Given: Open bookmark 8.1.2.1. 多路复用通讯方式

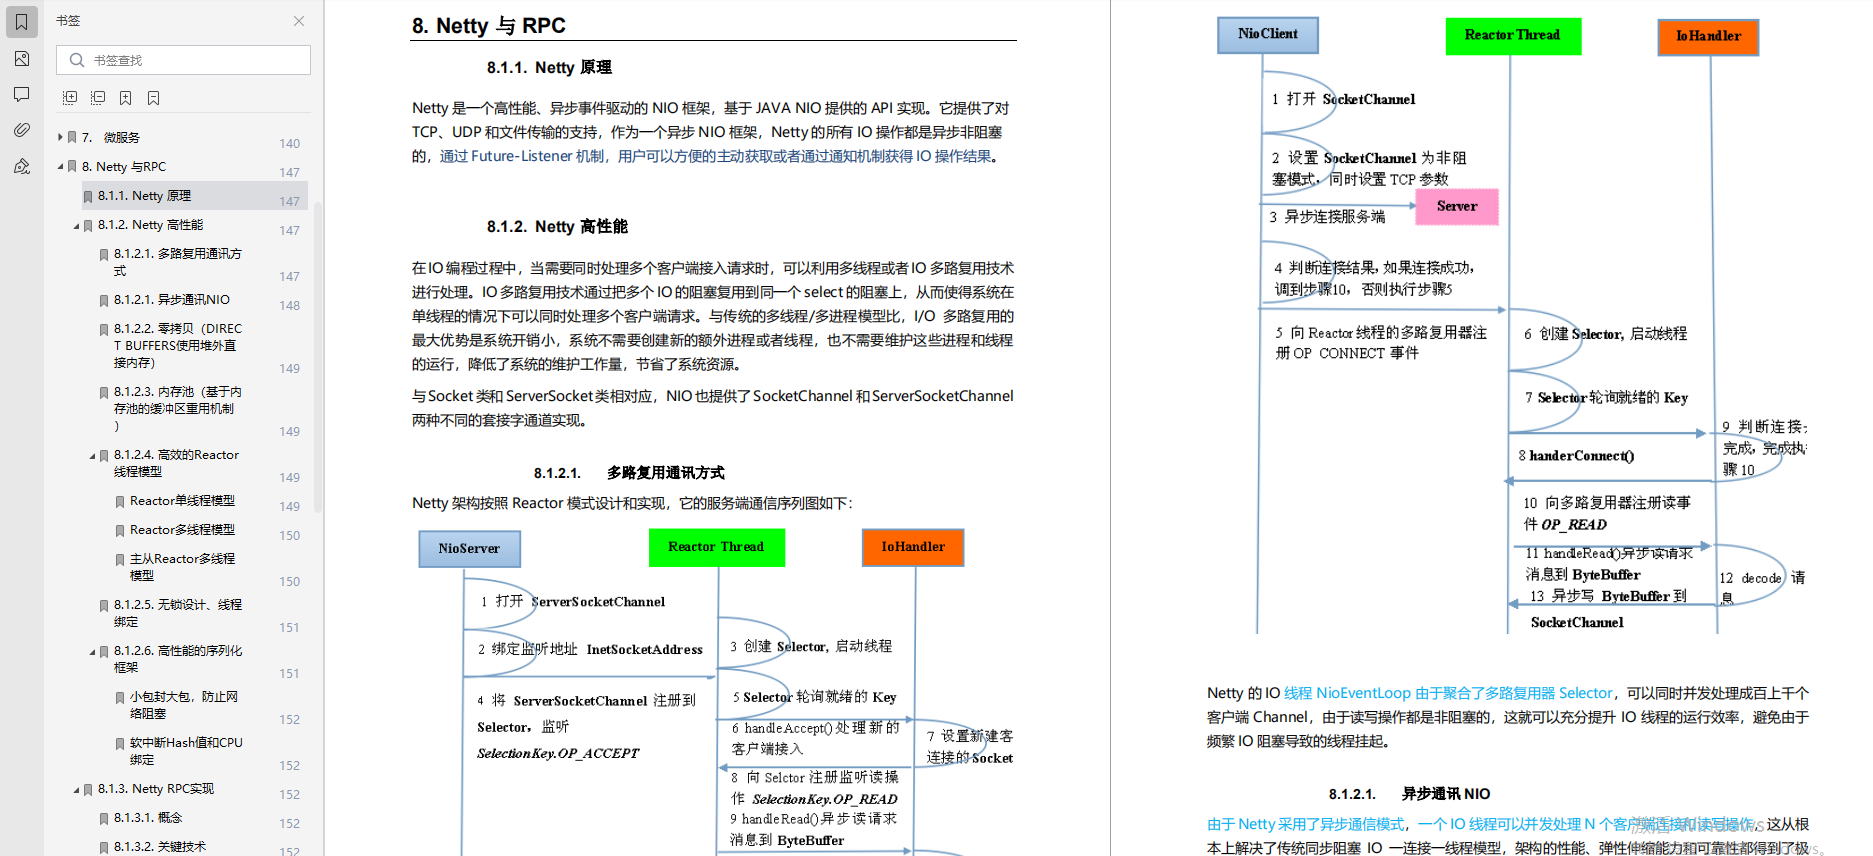Looking at the screenshot, I should click(177, 262).
